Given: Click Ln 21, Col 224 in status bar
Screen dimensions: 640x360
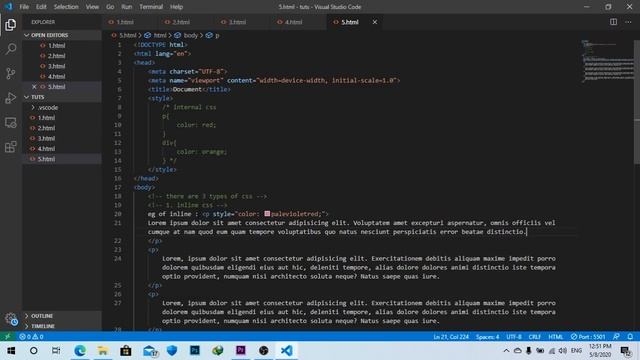Looking at the screenshot, I should point(451,337).
